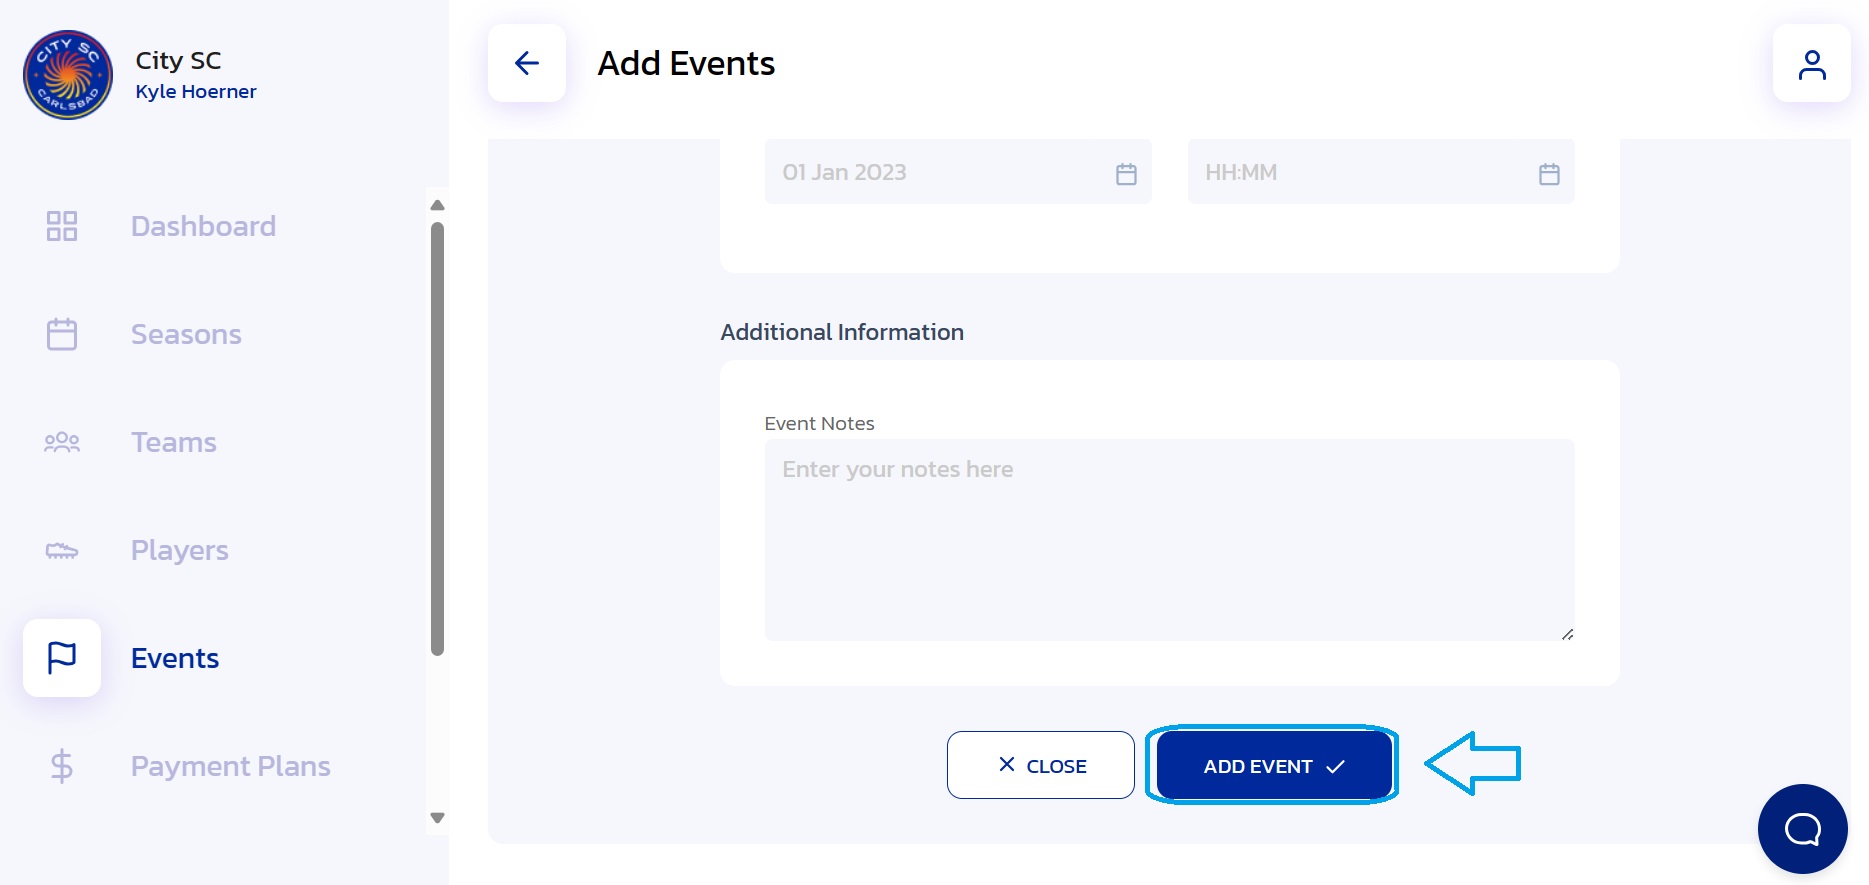Open the Seasons menu item
The height and width of the screenshot is (885, 1869).
(x=186, y=334)
